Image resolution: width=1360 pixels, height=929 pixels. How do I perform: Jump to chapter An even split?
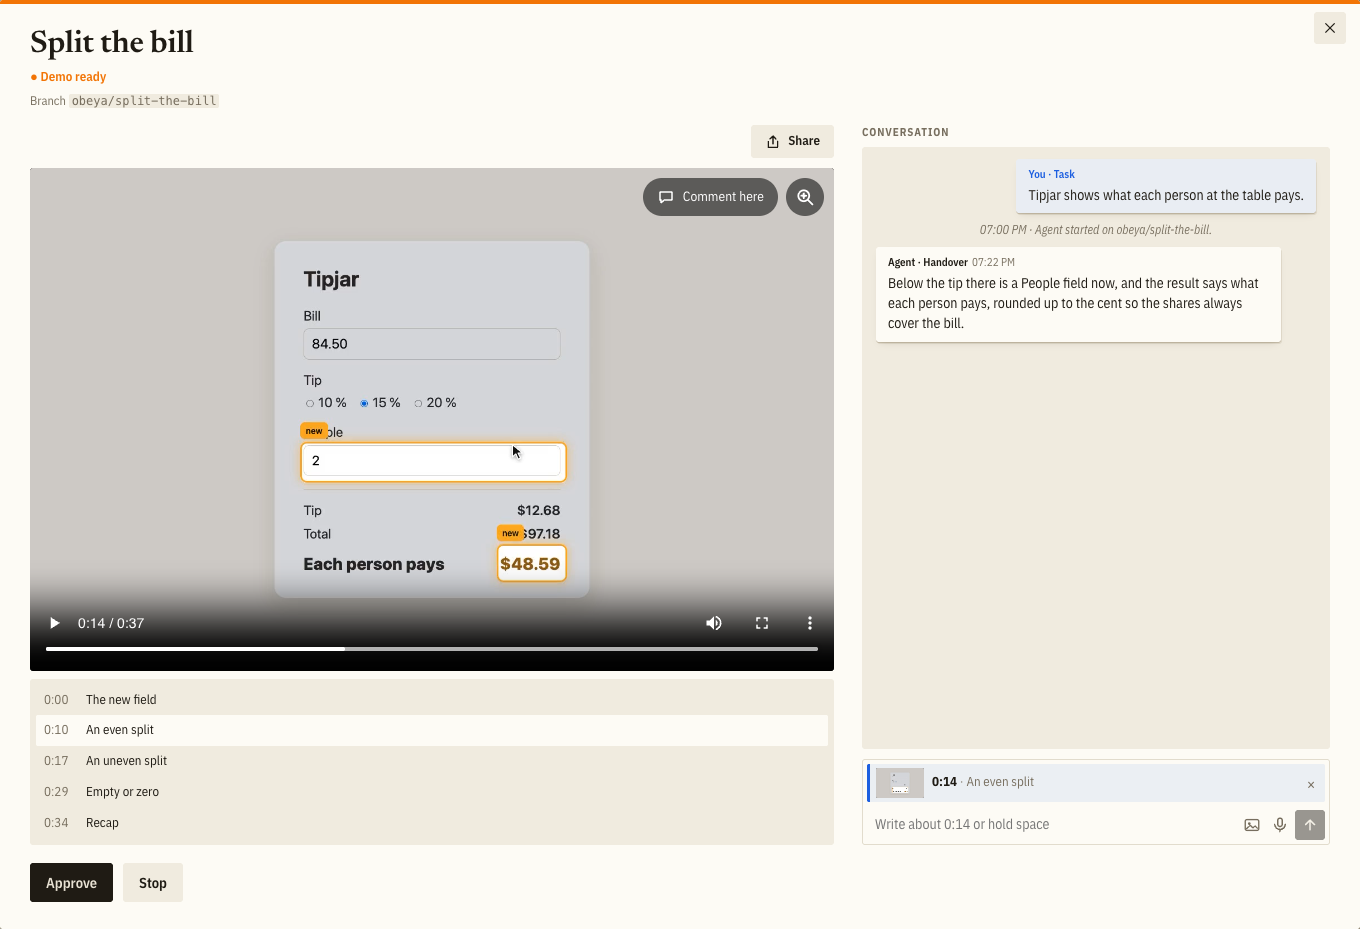(x=432, y=730)
